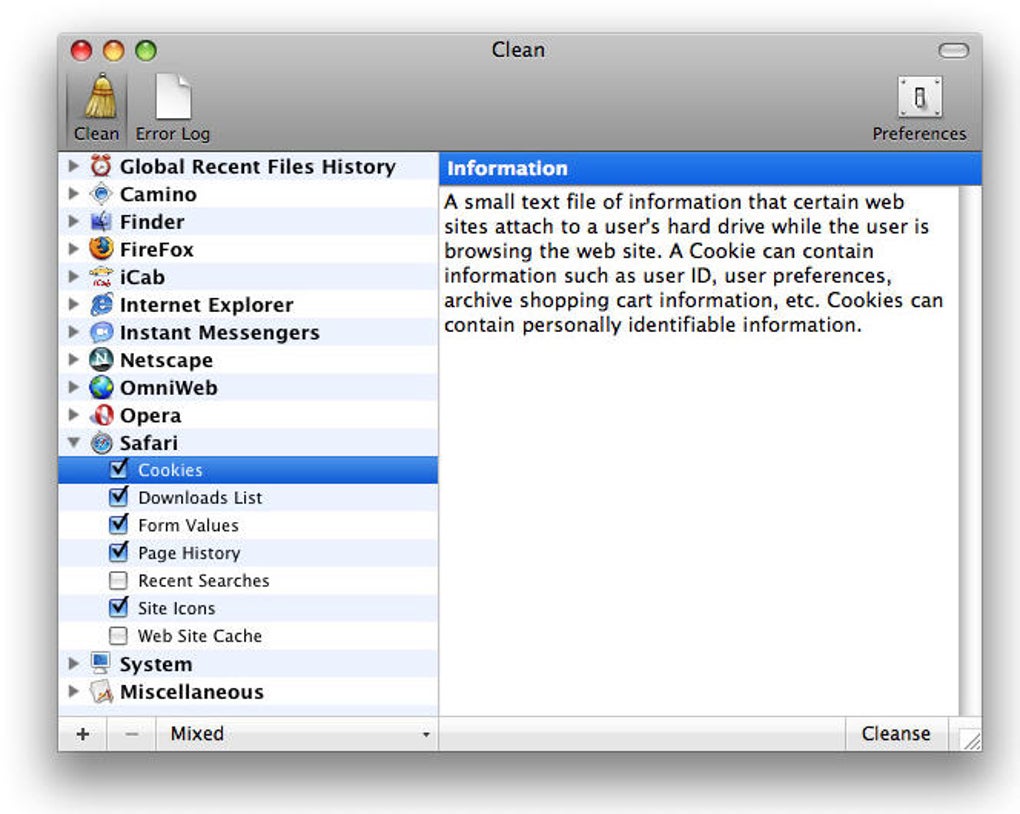Uncheck the Site Icons checkbox
The height and width of the screenshot is (814, 1020).
point(118,607)
